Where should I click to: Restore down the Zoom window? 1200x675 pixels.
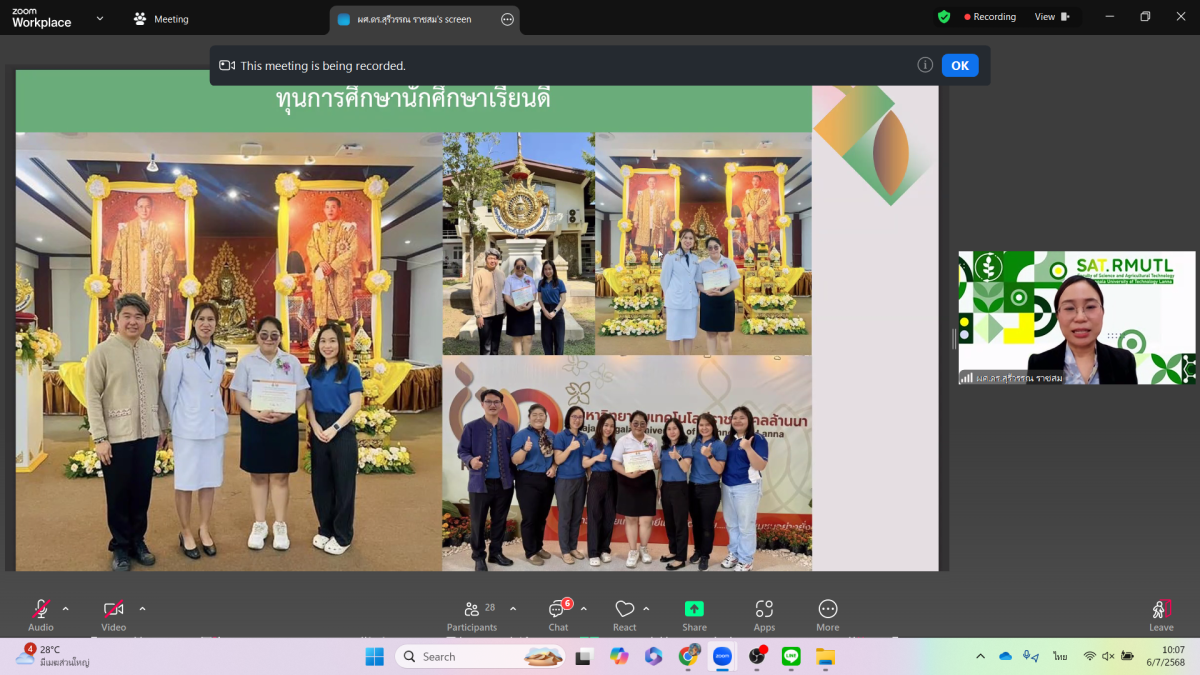tap(1145, 17)
